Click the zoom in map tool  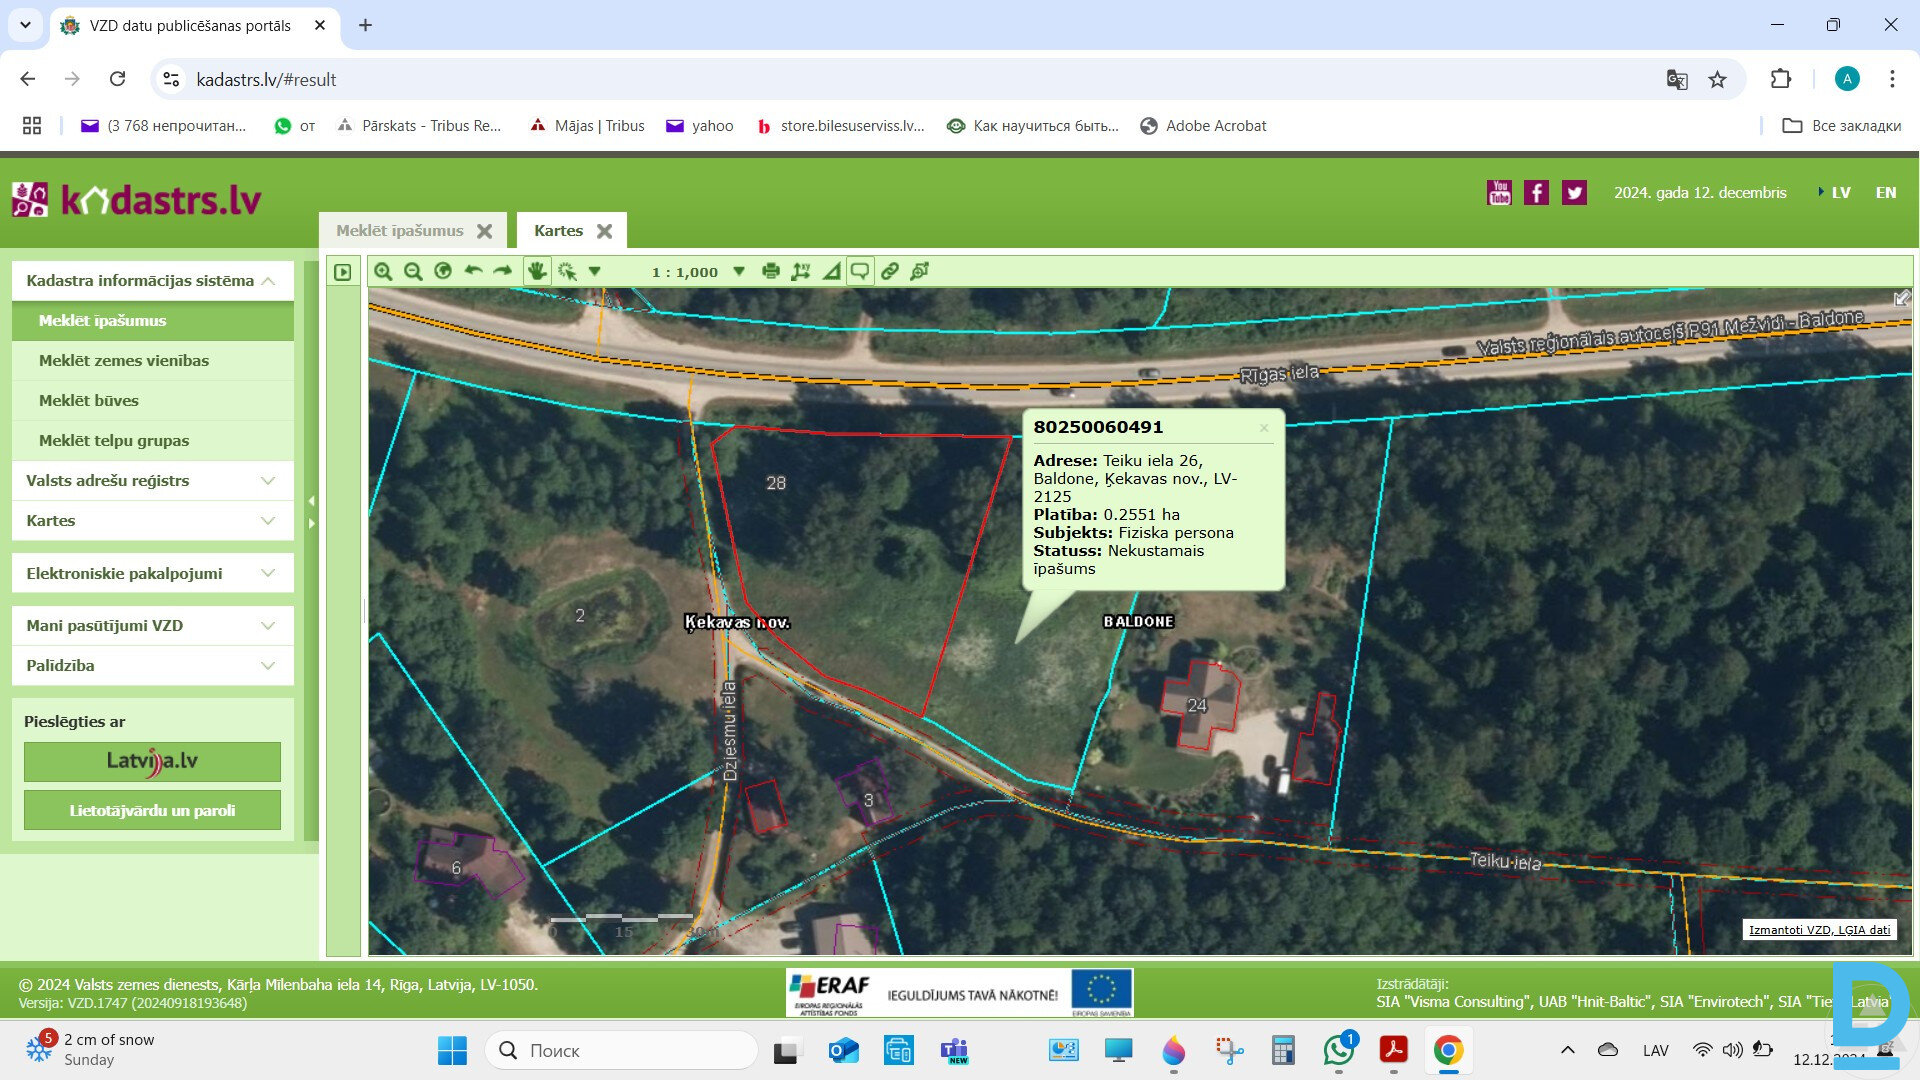(383, 271)
